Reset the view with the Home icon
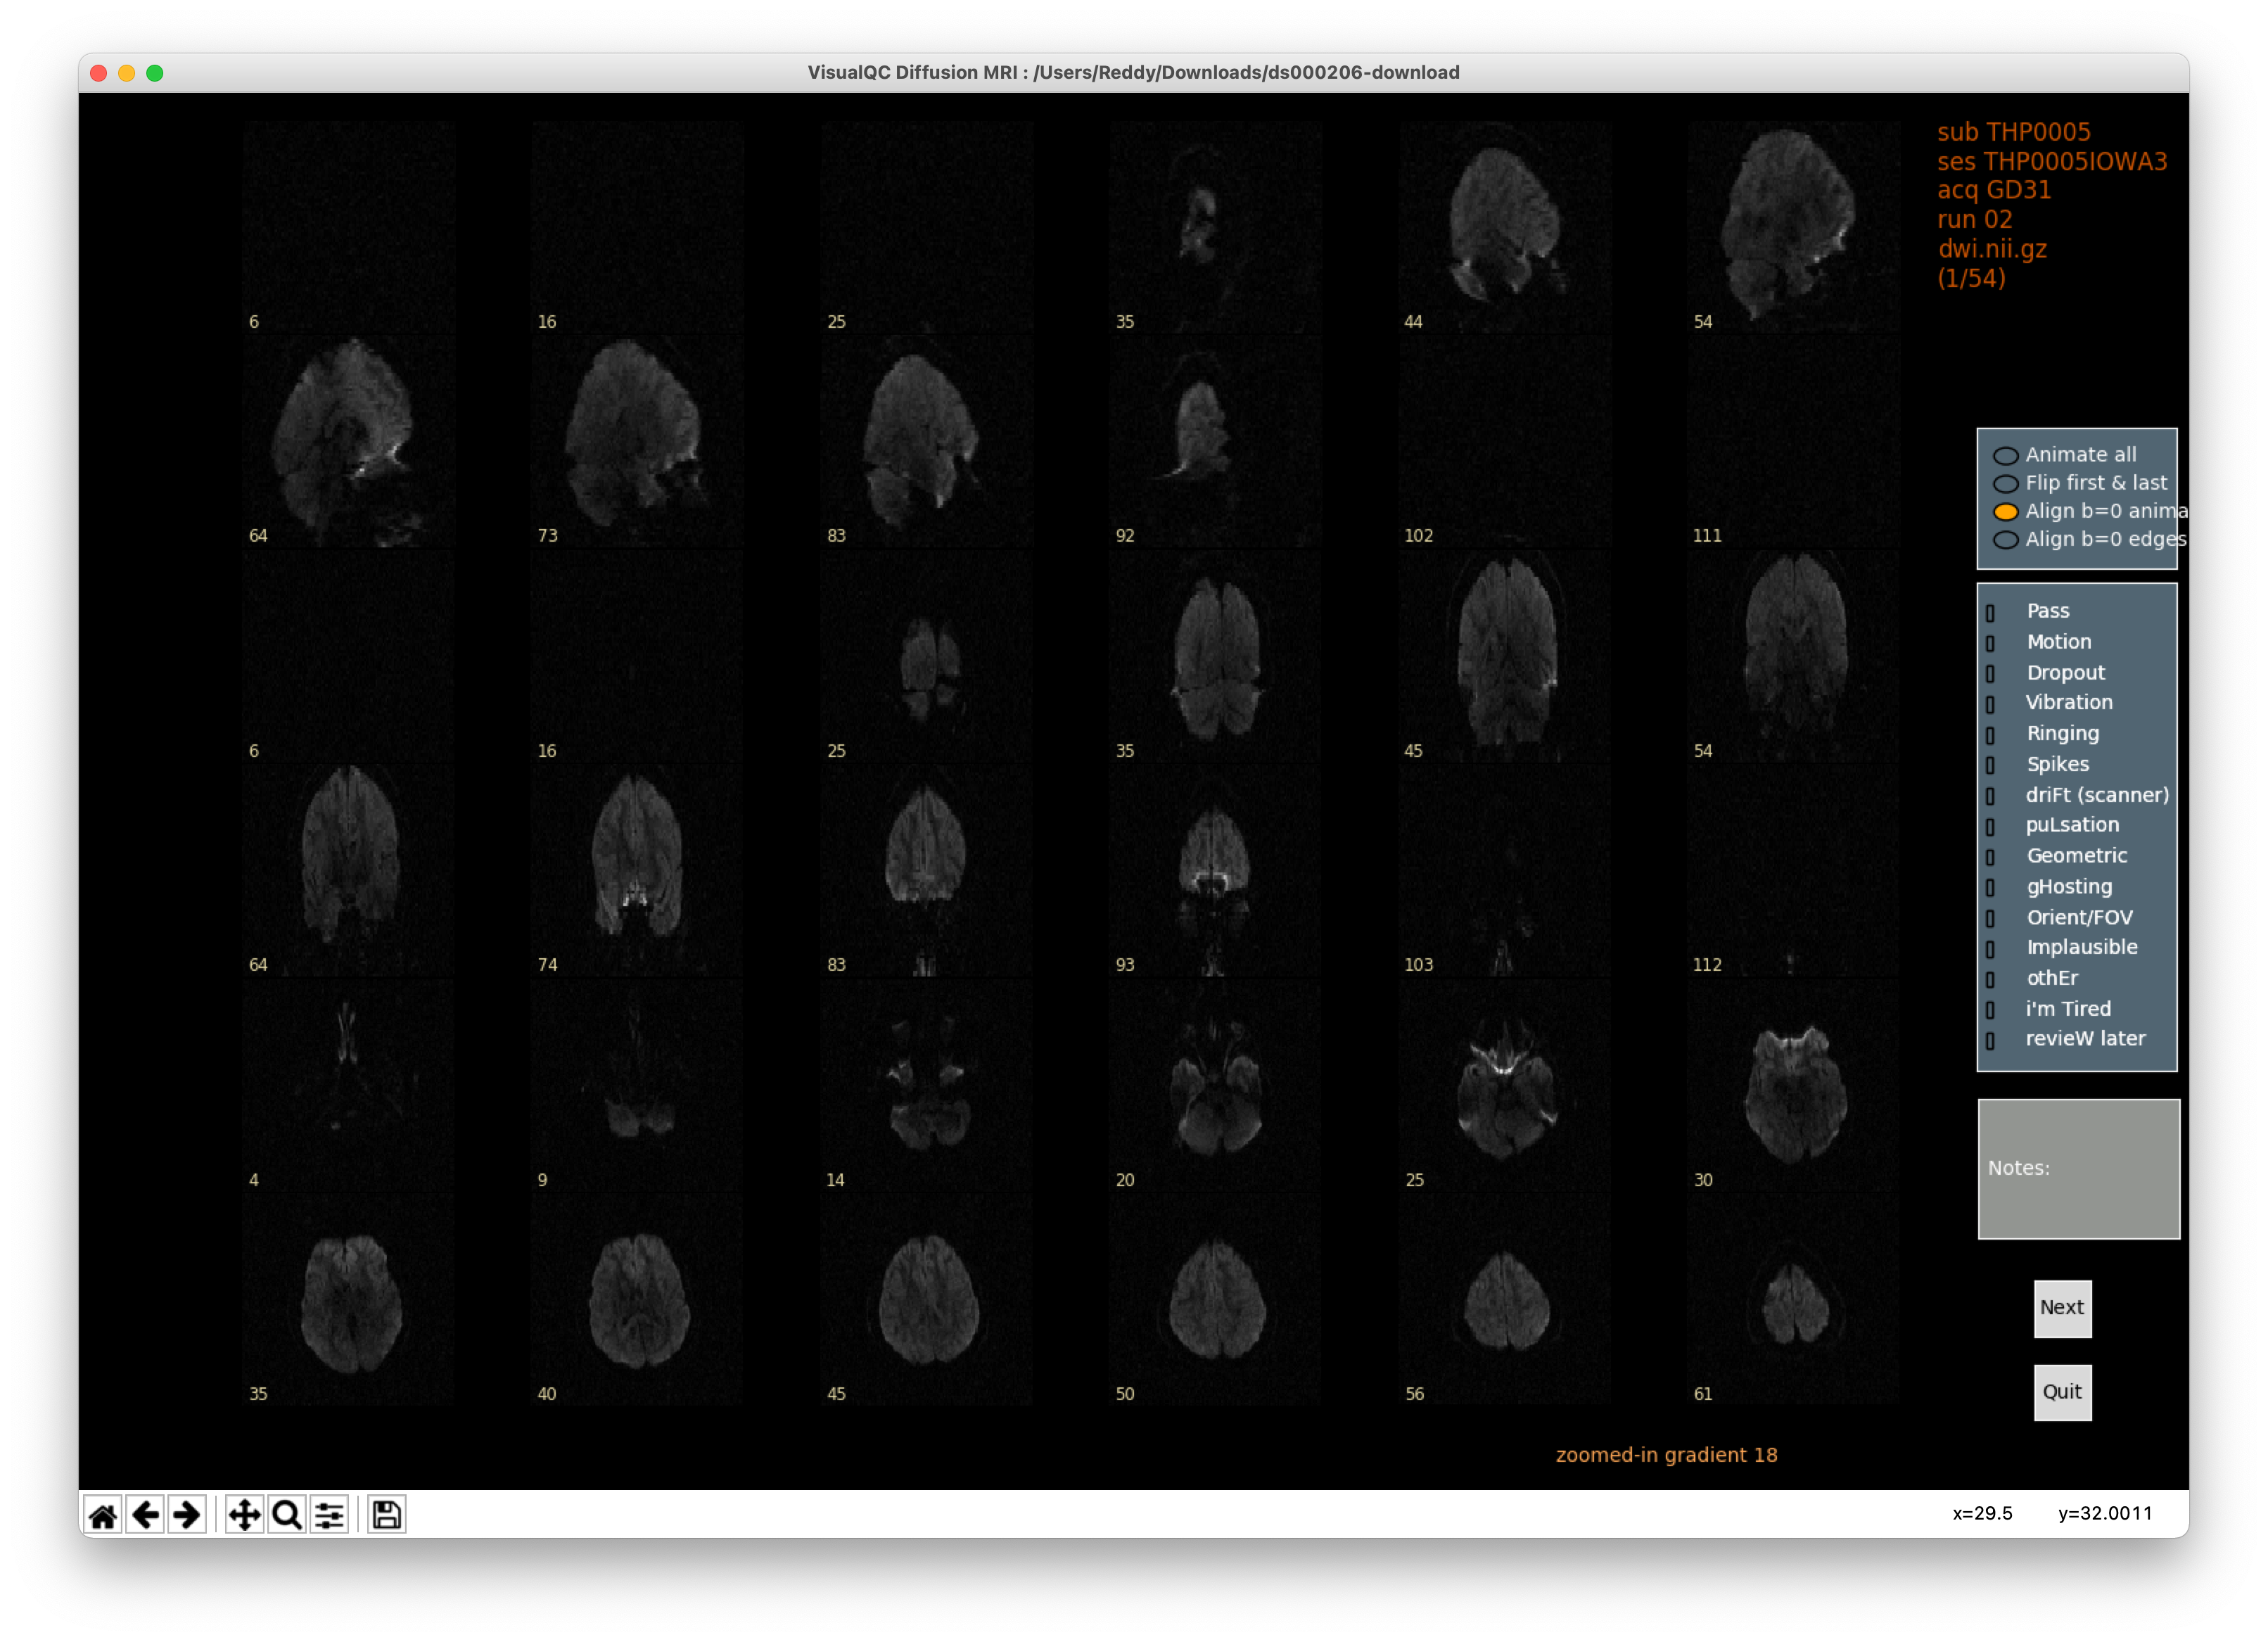2268x1642 pixels. pos(103,1514)
